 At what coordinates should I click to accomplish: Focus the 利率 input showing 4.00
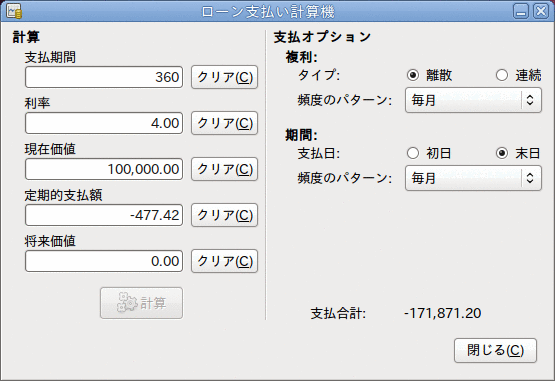pyautogui.click(x=104, y=123)
